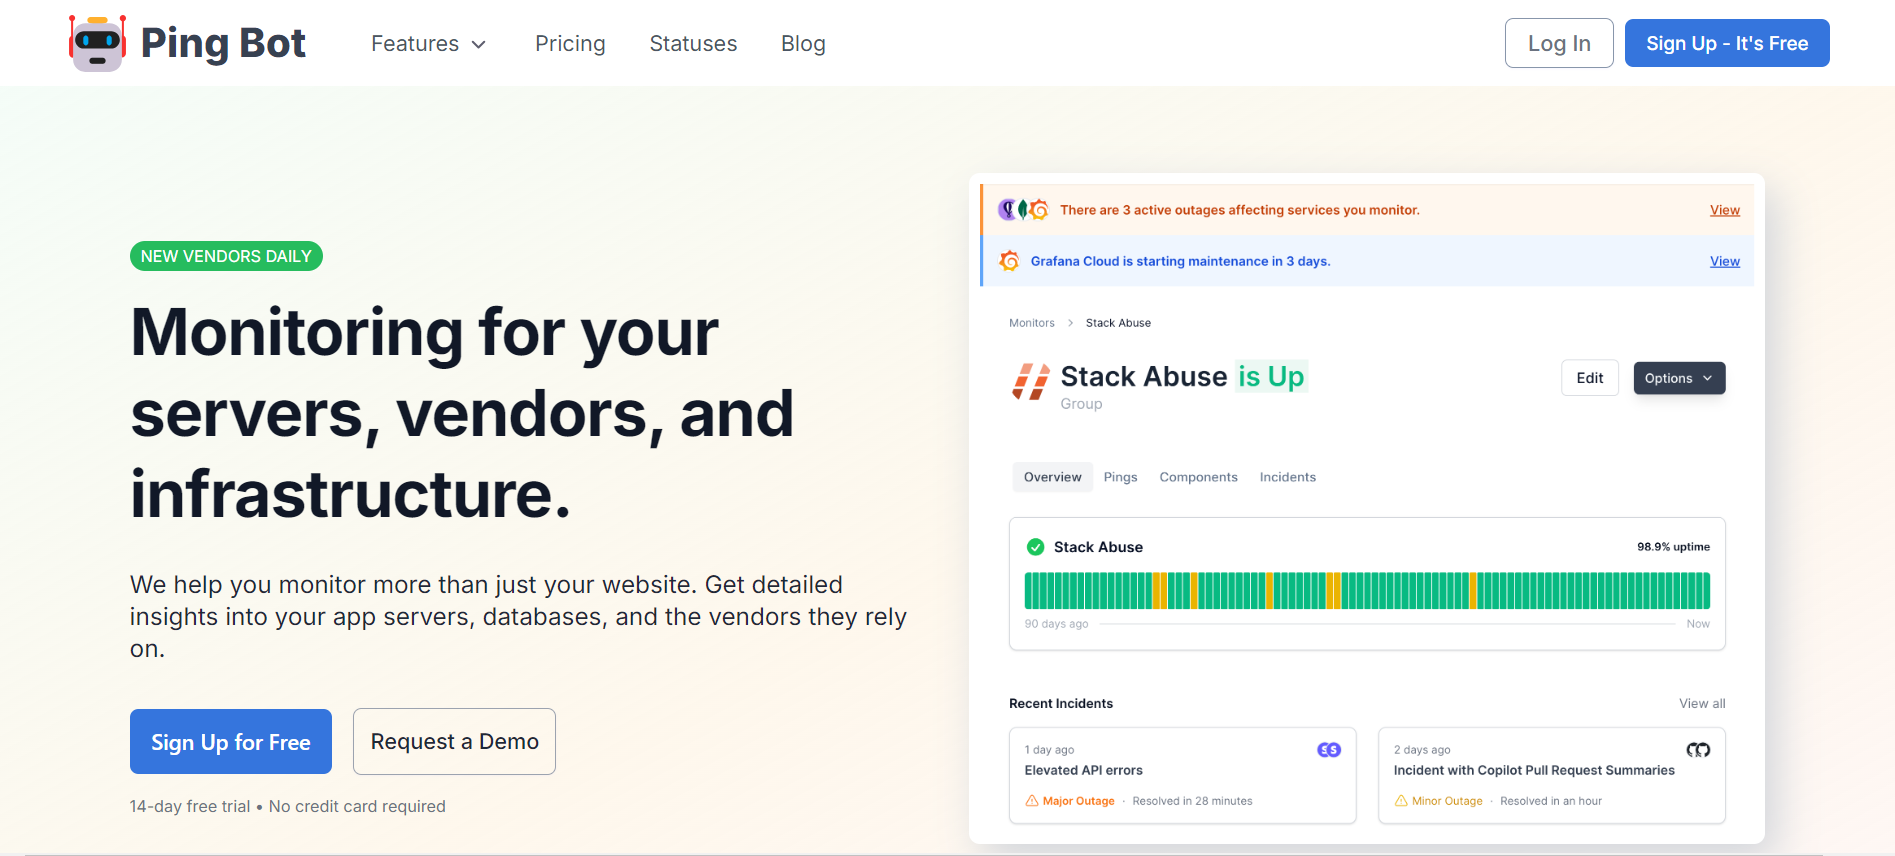Request a Demo button click
1895x856 pixels.
tap(454, 742)
